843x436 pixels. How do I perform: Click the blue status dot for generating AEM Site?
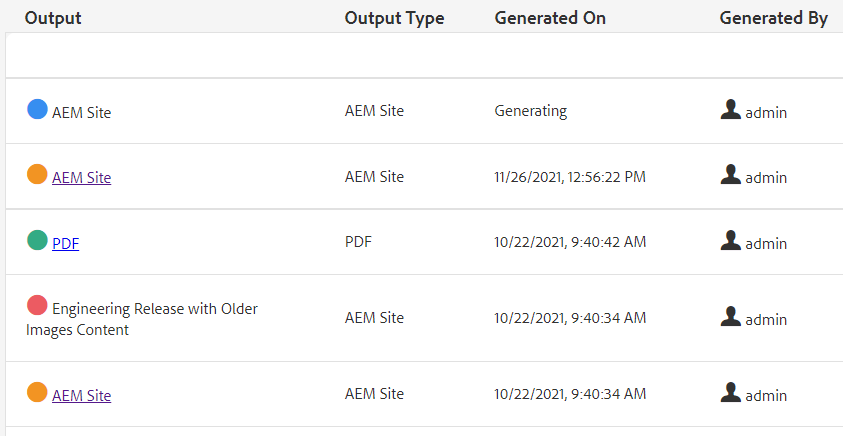(x=37, y=109)
